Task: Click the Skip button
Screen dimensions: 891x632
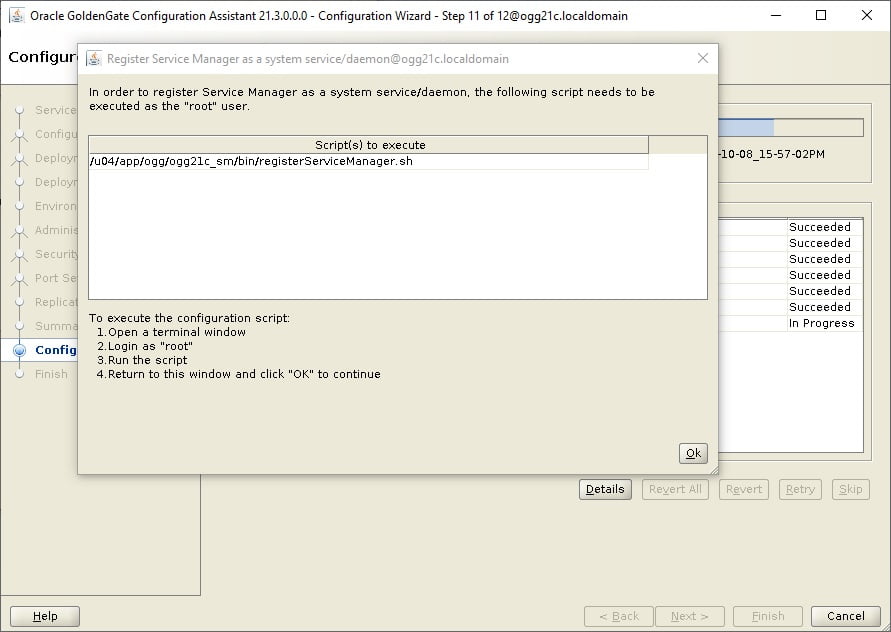Action: pyautogui.click(x=851, y=489)
